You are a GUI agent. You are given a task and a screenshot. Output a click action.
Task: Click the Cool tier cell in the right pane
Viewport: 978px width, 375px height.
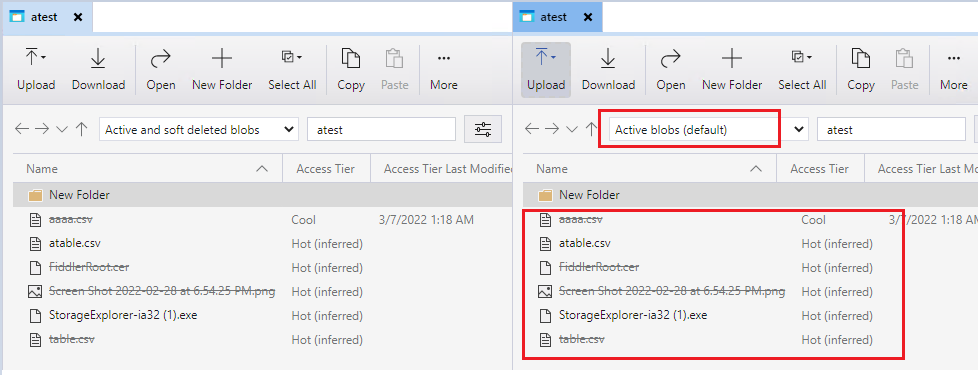814,220
